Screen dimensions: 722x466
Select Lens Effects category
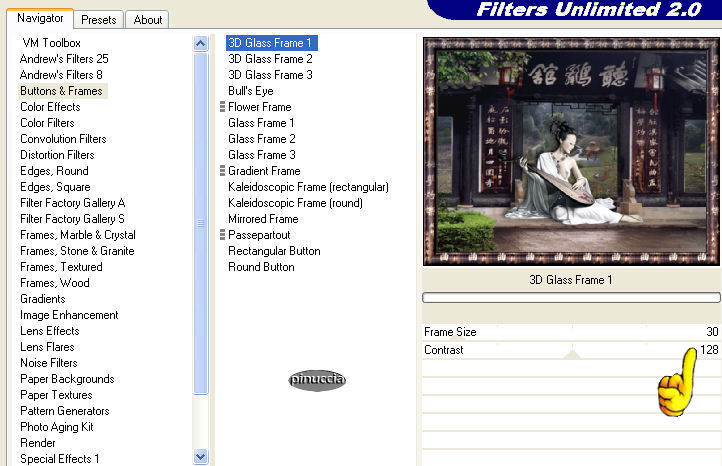click(x=50, y=331)
